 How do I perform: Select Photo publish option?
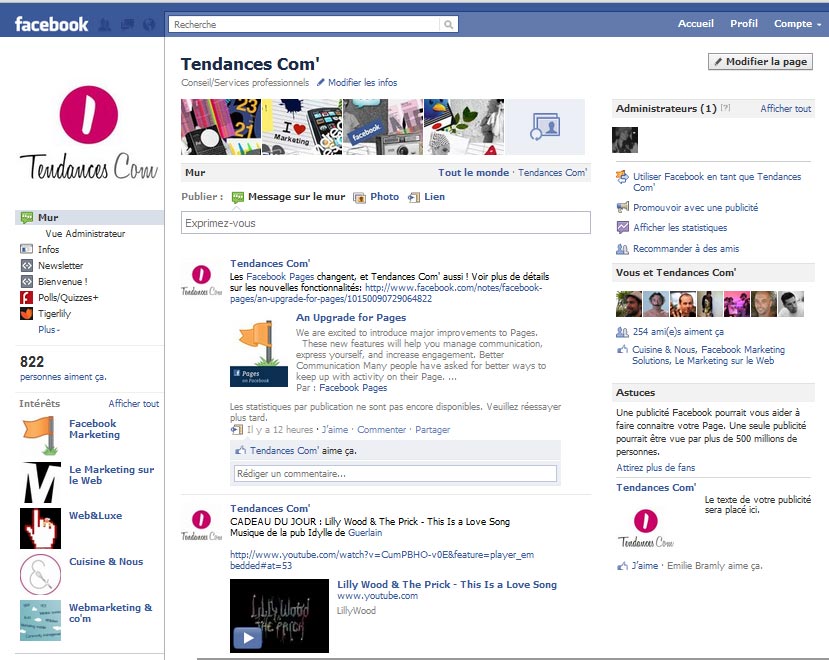pyautogui.click(x=376, y=197)
